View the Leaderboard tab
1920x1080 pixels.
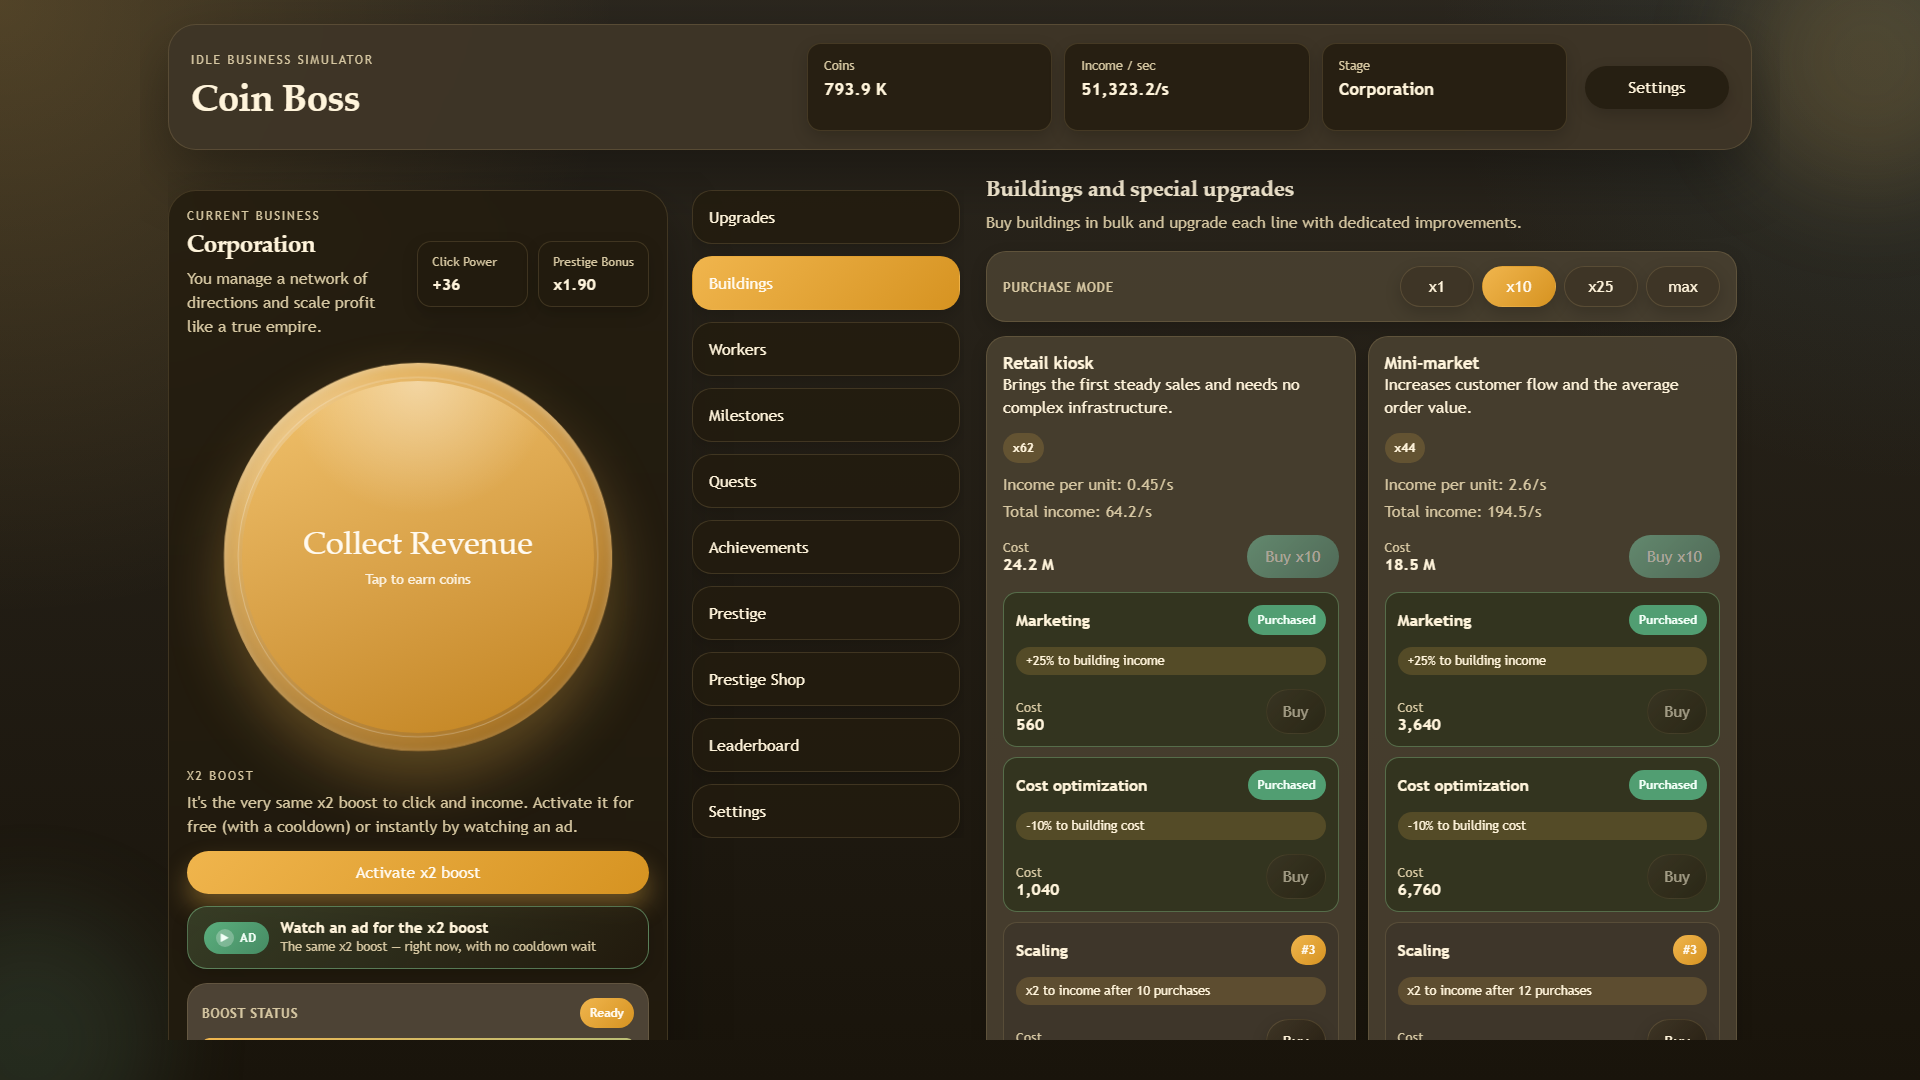point(825,745)
